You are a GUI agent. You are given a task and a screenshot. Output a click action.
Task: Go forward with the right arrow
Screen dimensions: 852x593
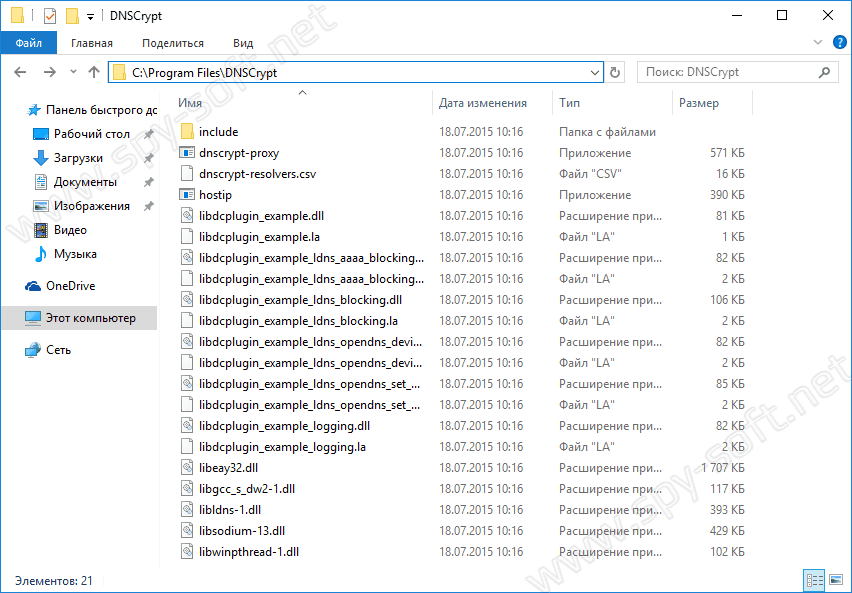49,72
